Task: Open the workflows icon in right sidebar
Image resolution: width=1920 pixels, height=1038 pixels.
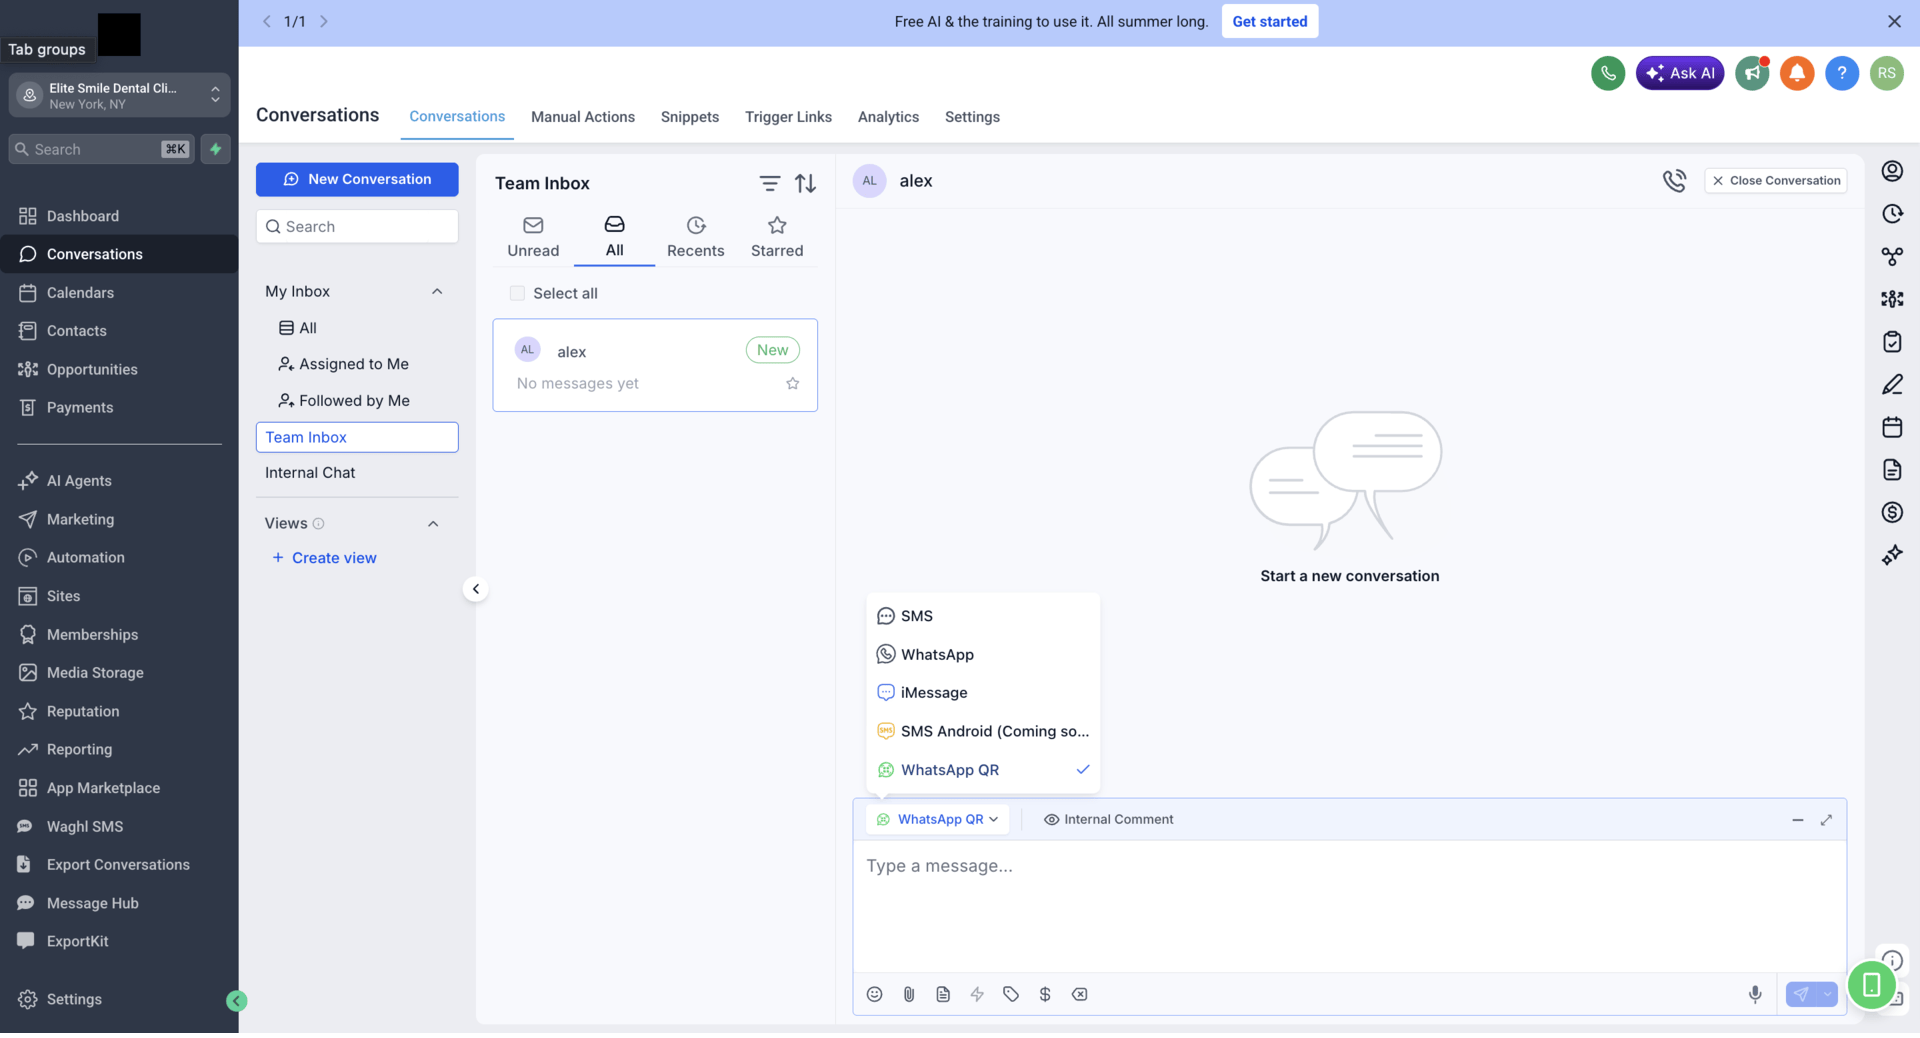Action: pyautogui.click(x=1892, y=256)
